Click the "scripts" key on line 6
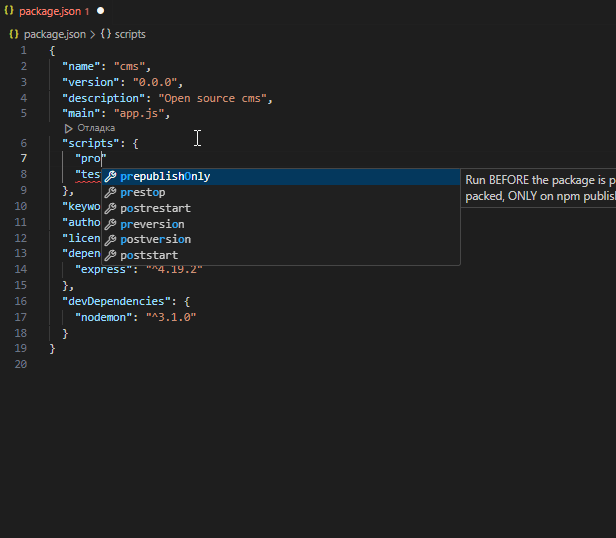The width and height of the screenshot is (616, 538). click(x=91, y=143)
